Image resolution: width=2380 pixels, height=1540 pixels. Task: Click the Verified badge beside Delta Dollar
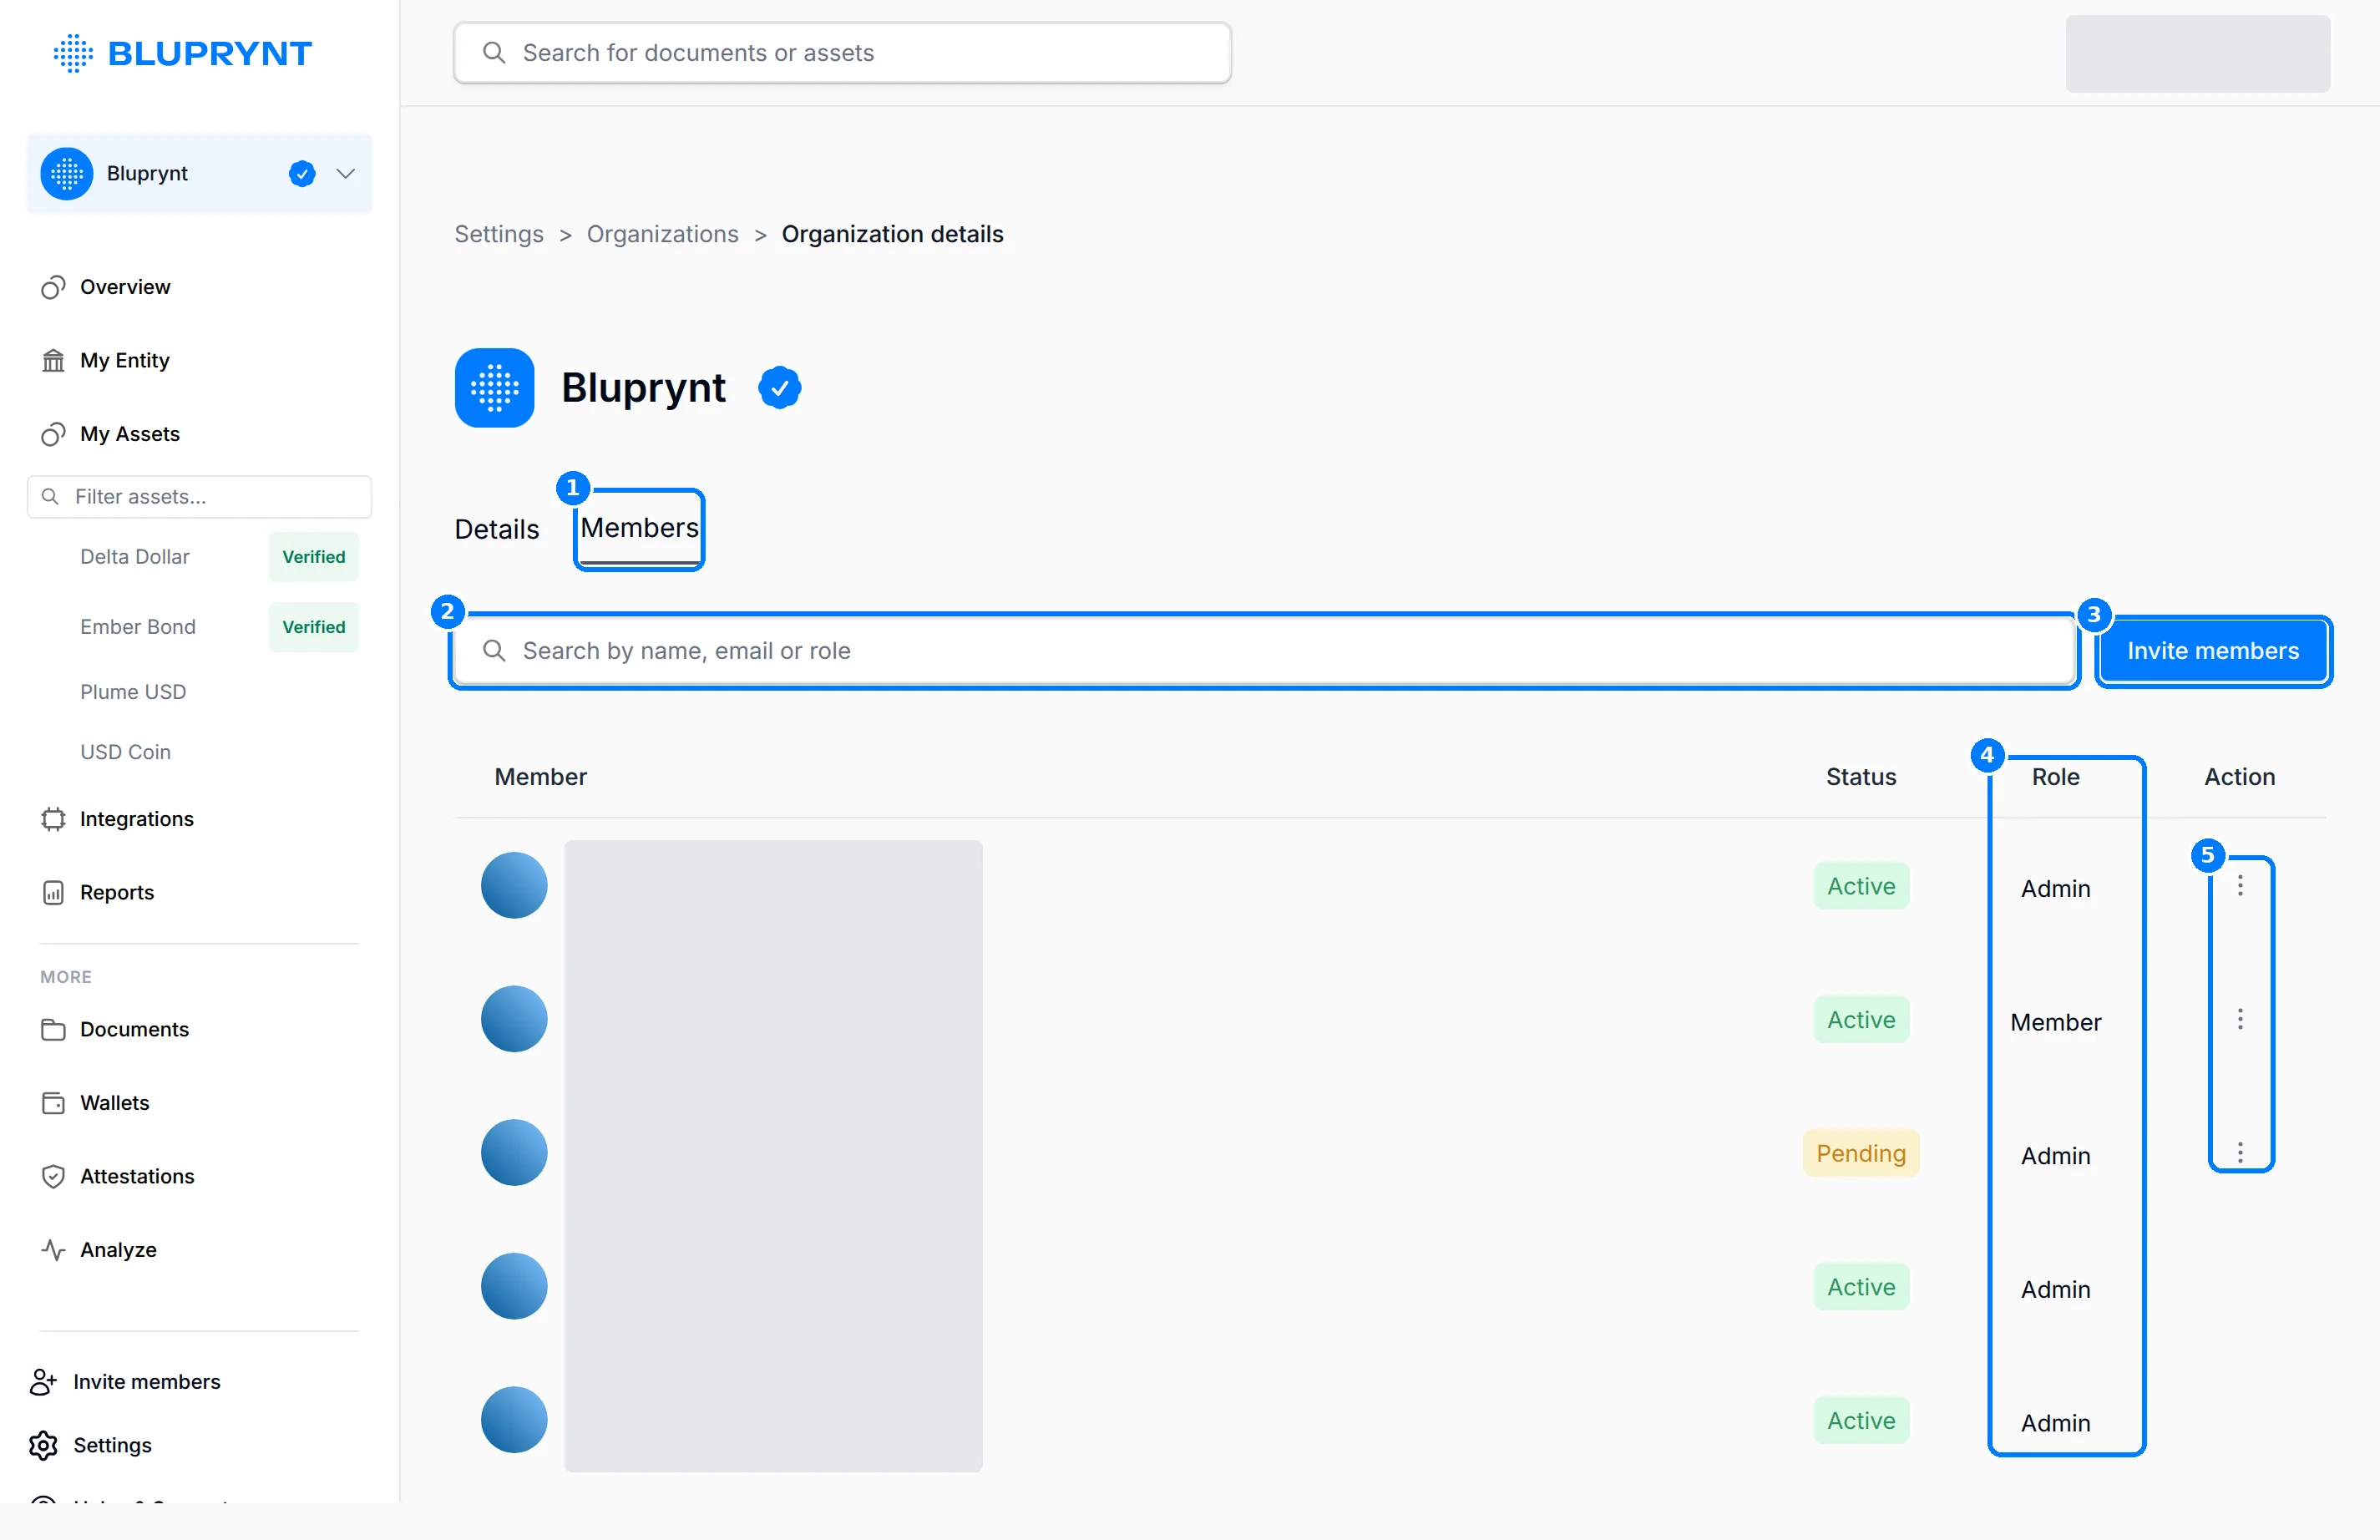(314, 557)
